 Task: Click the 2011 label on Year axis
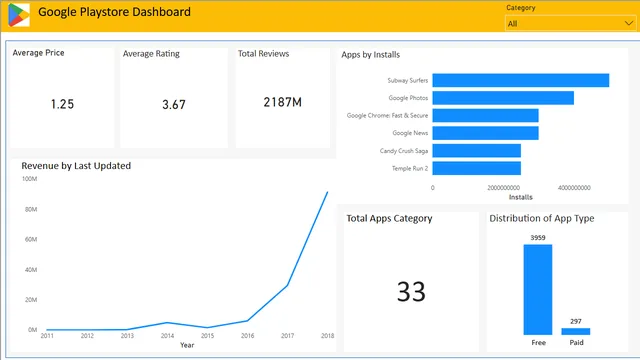pos(47,336)
